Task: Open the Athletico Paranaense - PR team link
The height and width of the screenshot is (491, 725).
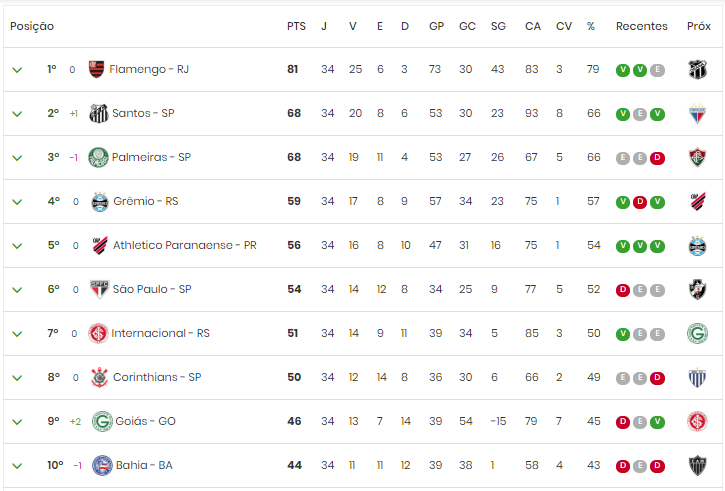Action: pos(184,245)
